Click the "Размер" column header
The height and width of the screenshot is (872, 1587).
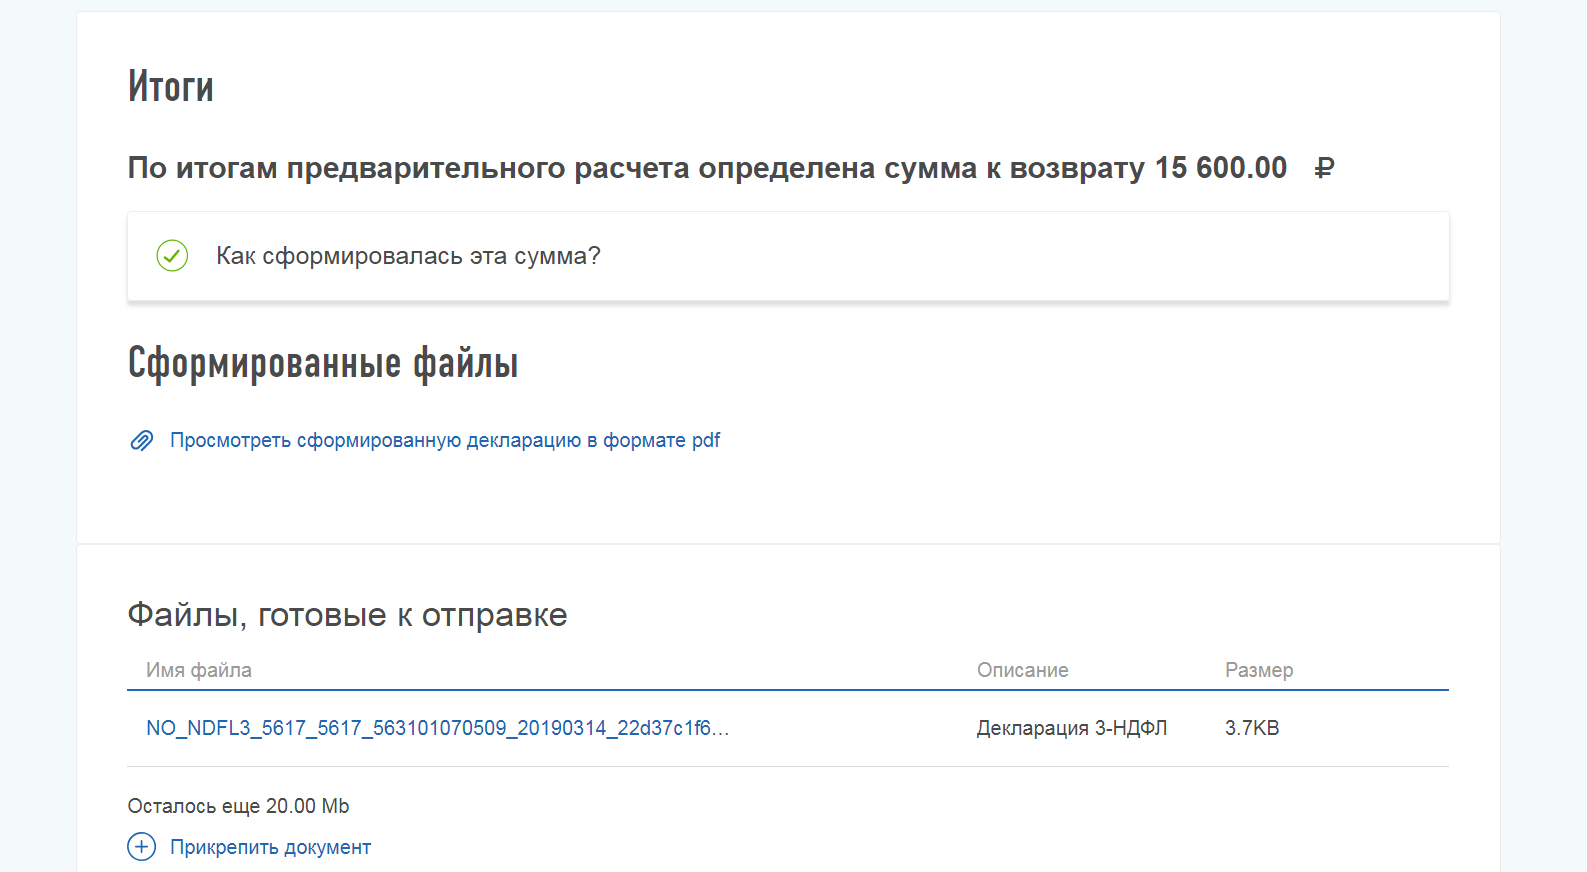[1258, 670]
